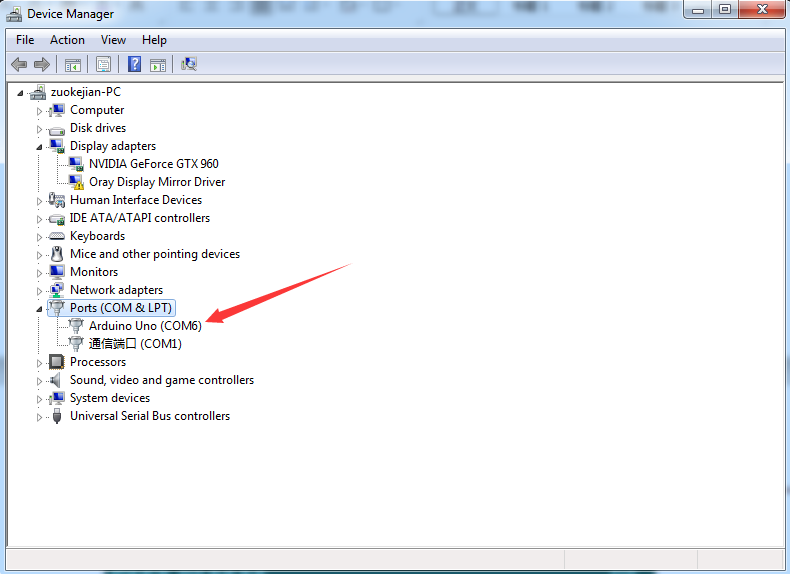The image size is (790, 574).
Task: Minimize the Device Manager window
Action: [698, 10]
